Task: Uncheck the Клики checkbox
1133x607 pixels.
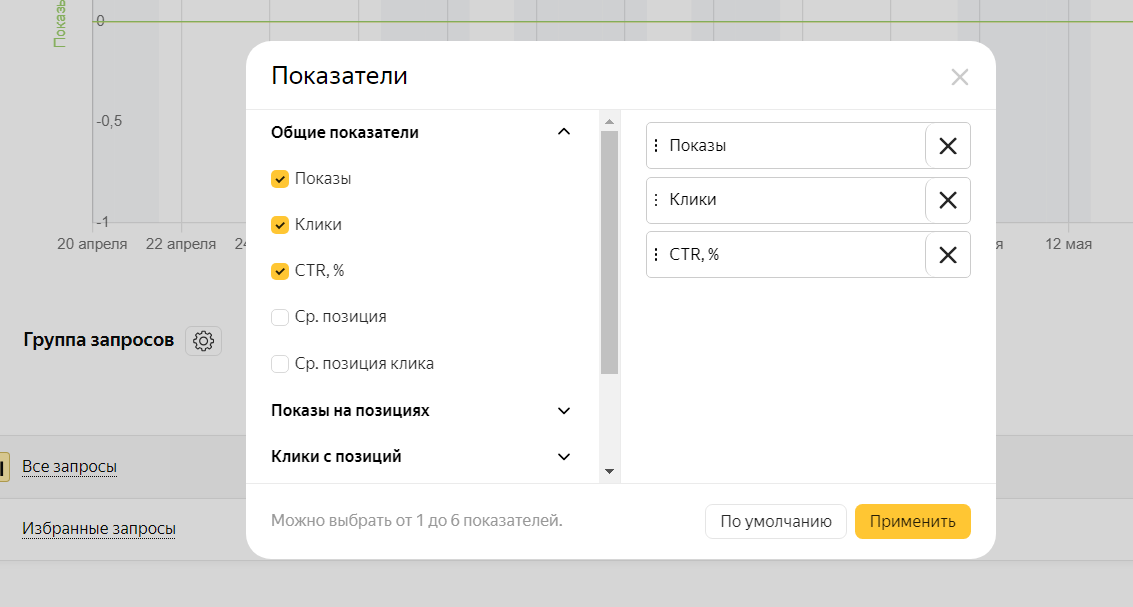Action: tap(279, 224)
